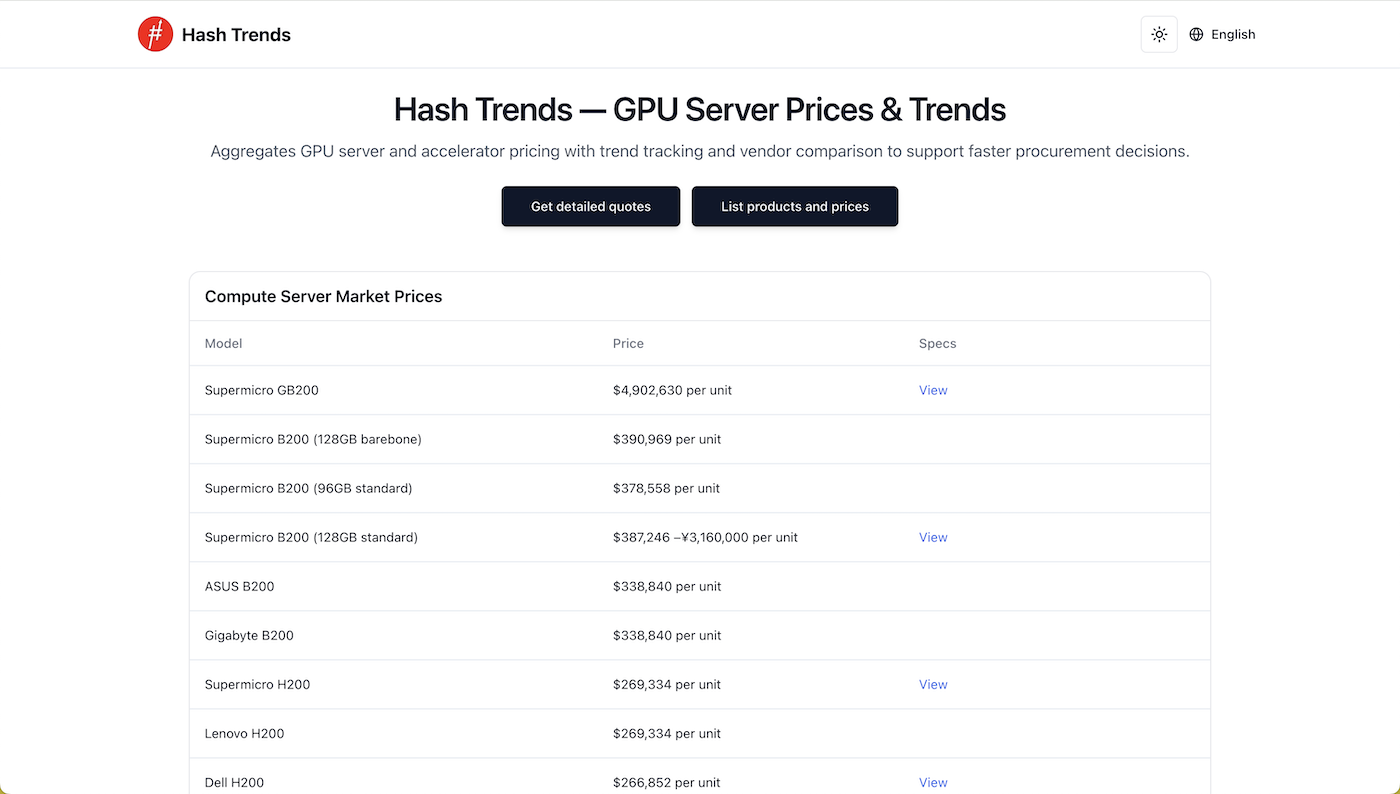The image size is (1400, 794).
Task: Click the $4,902,630 per unit price
Action: (672, 390)
